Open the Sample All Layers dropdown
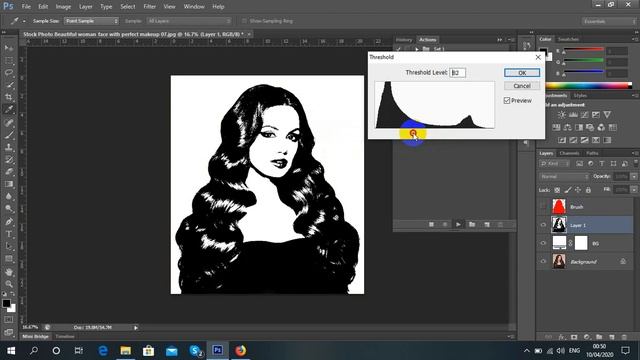 point(189,21)
